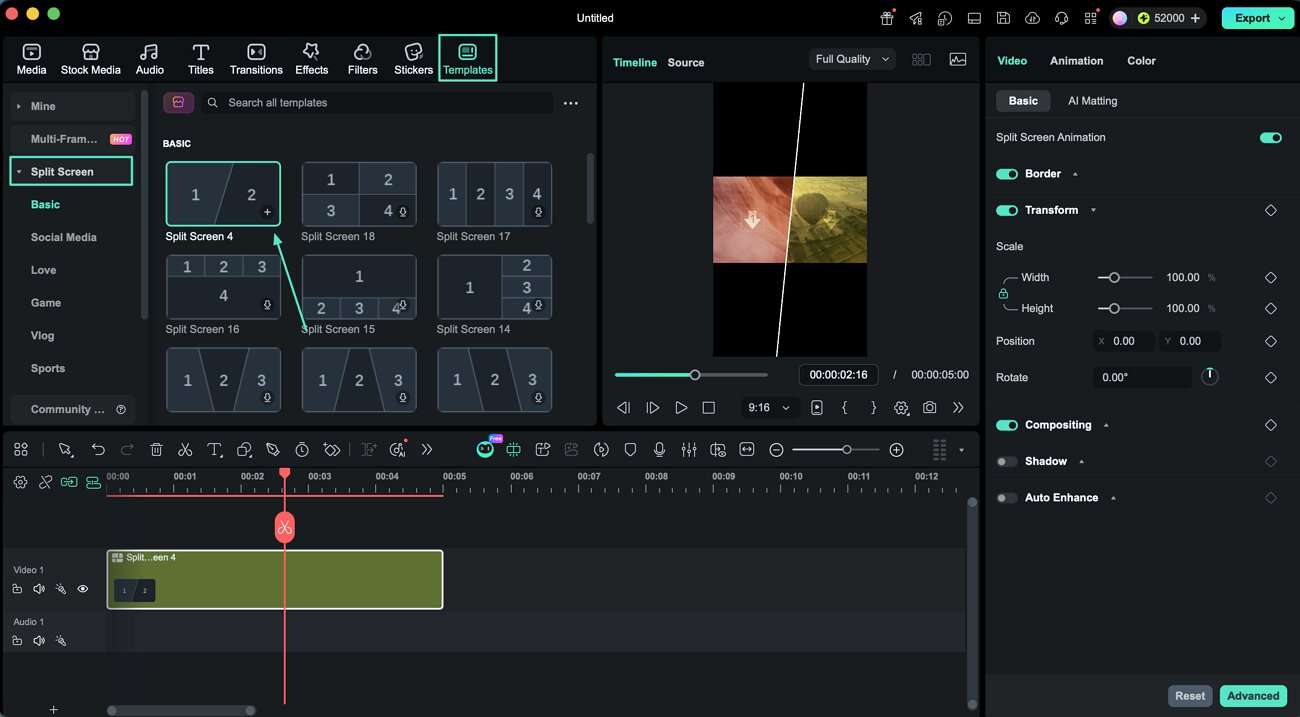Open the marker shield icon

[630, 450]
